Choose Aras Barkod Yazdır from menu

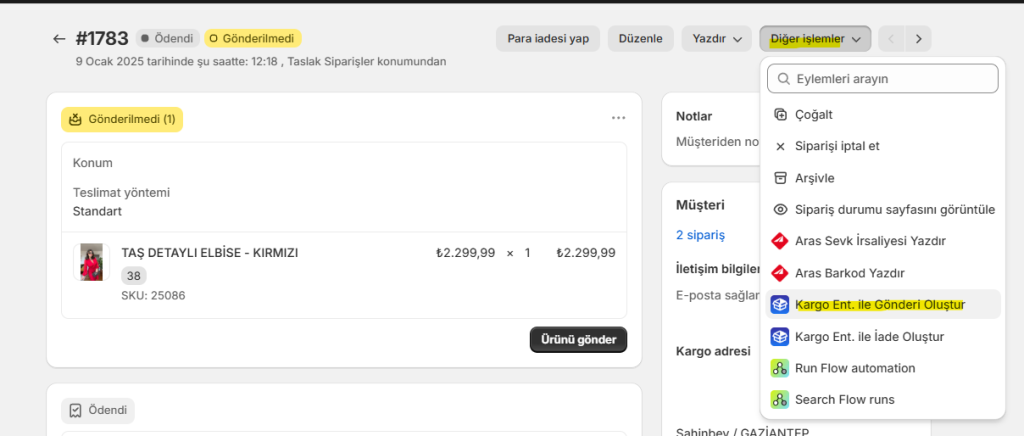[x=849, y=273]
